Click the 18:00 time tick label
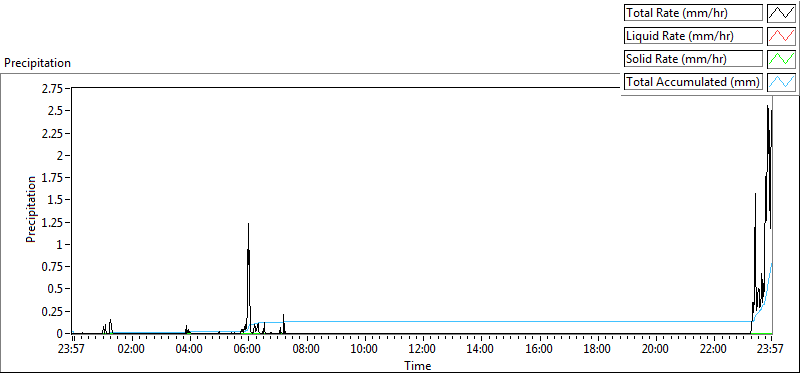The height and width of the screenshot is (373, 800). click(597, 350)
